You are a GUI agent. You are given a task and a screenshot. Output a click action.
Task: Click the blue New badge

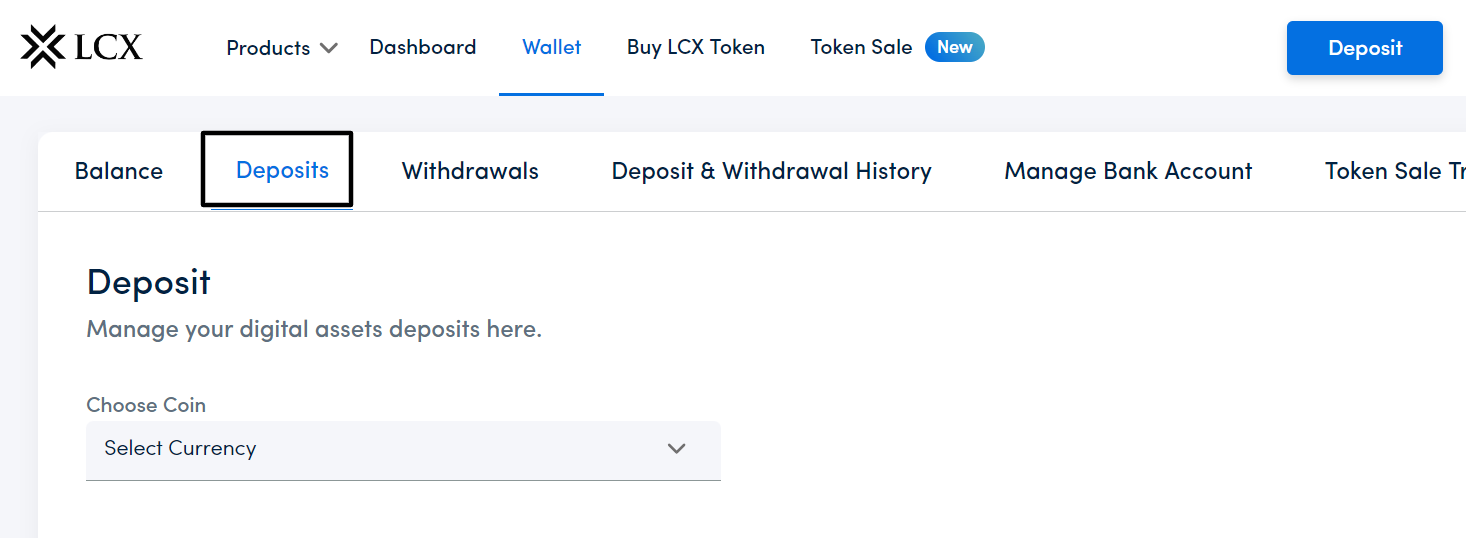click(x=955, y=47)
